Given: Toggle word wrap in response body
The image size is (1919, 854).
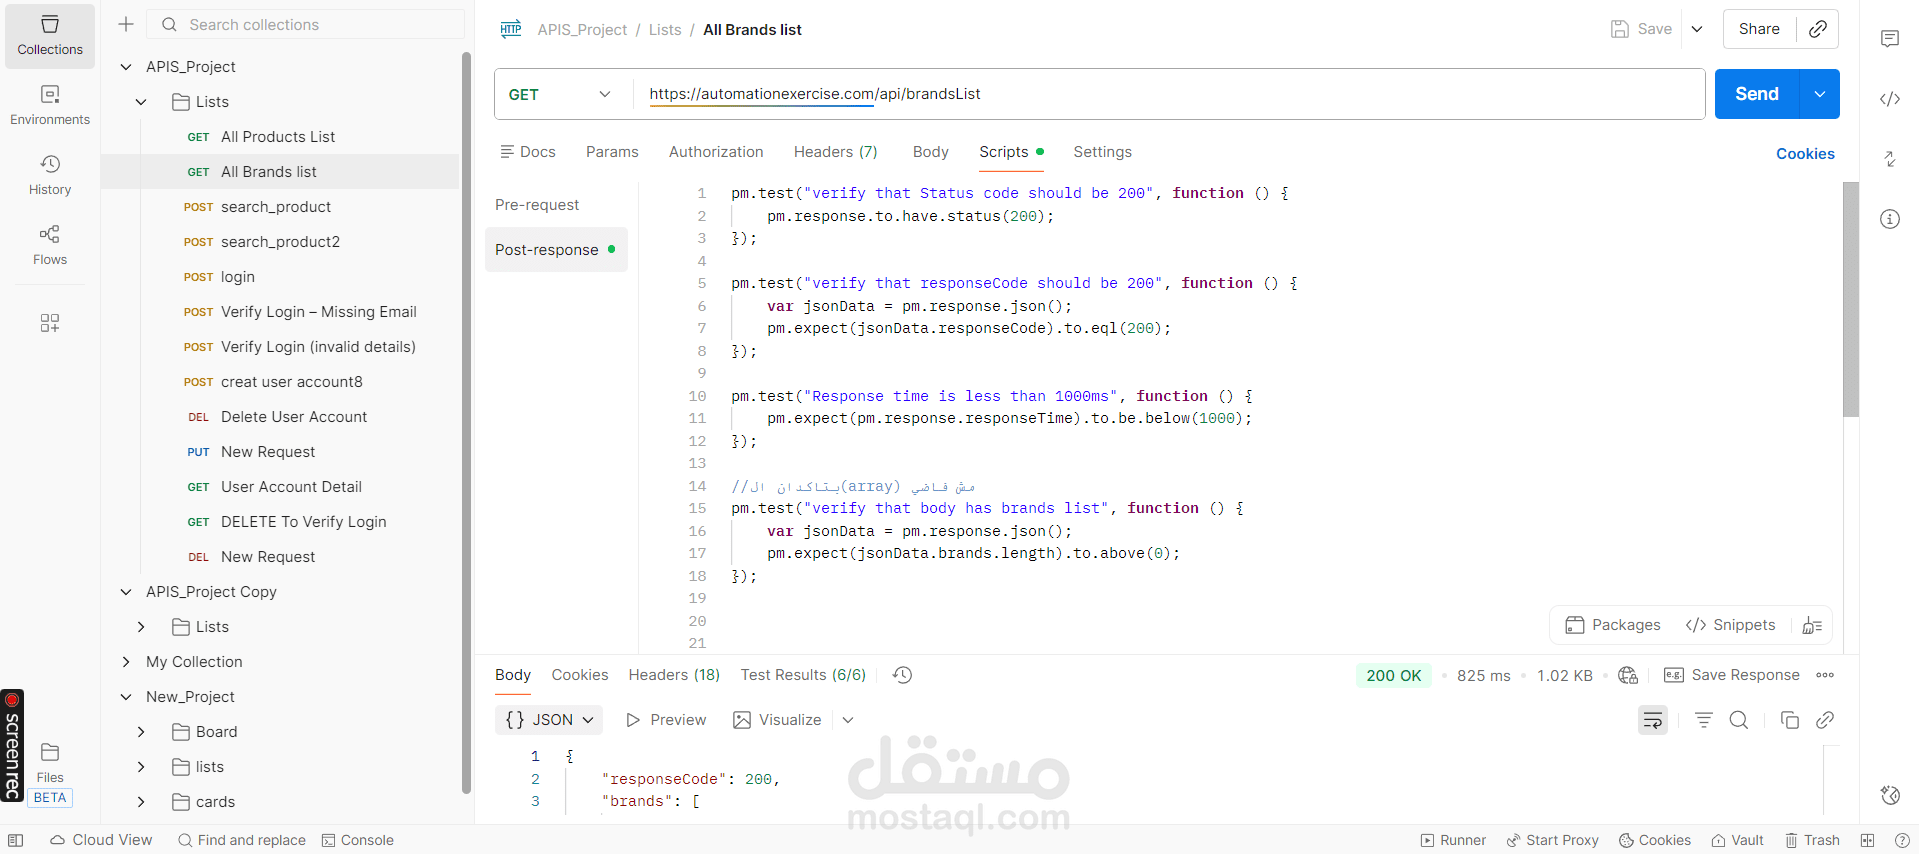Looking at the screenshot, I should (1653, 720).
